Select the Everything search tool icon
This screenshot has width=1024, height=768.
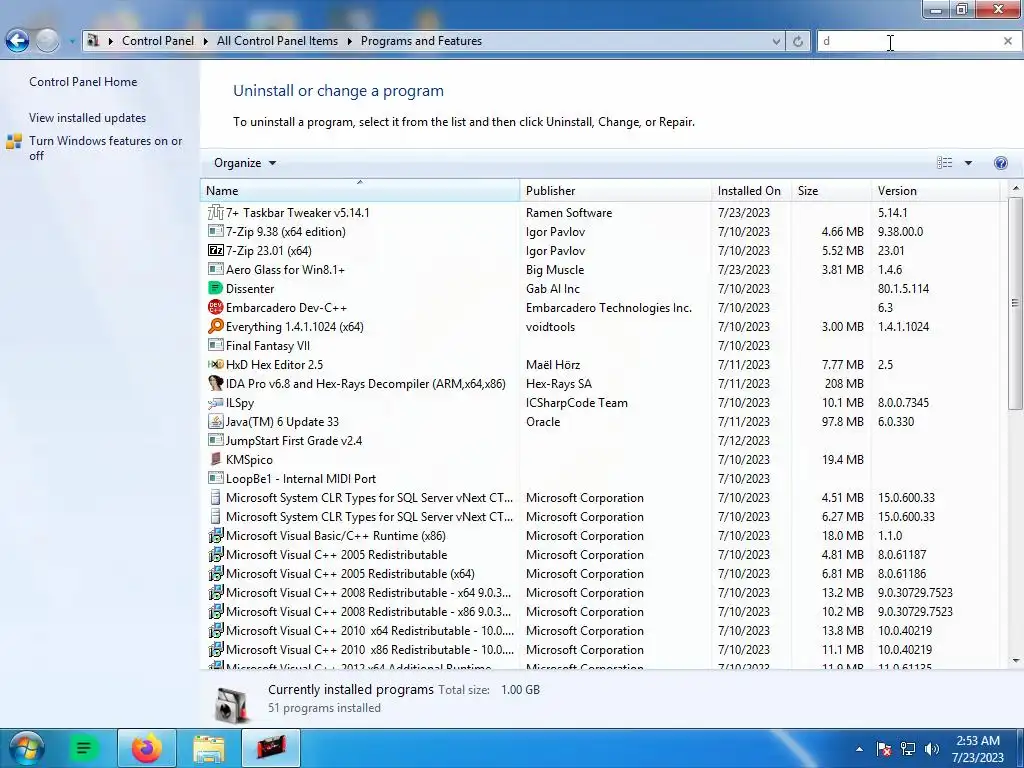pos(215,326)
